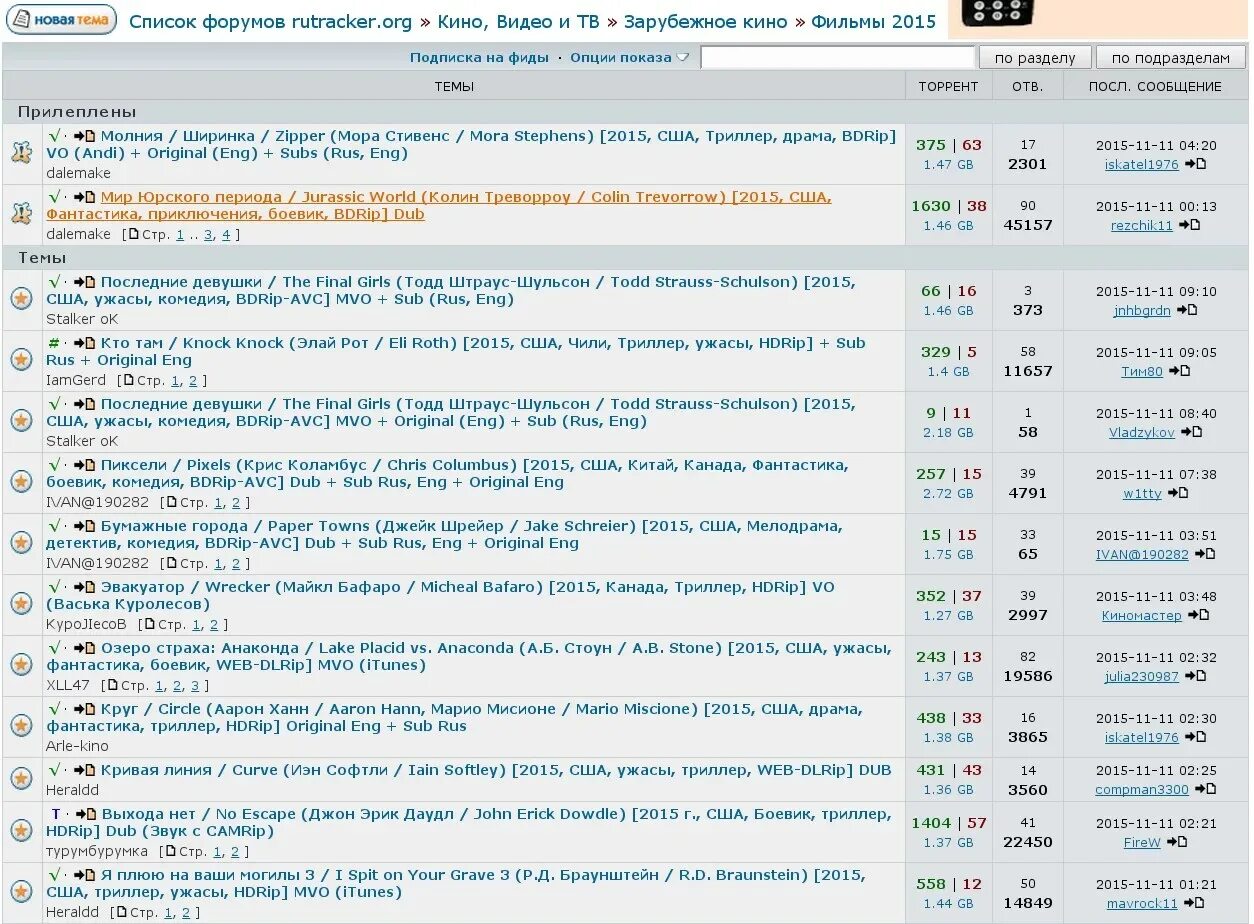Go to last post icon by FireW
Image resolution: width=1254 pixels, height=924 pixels.
point(1177,842)
